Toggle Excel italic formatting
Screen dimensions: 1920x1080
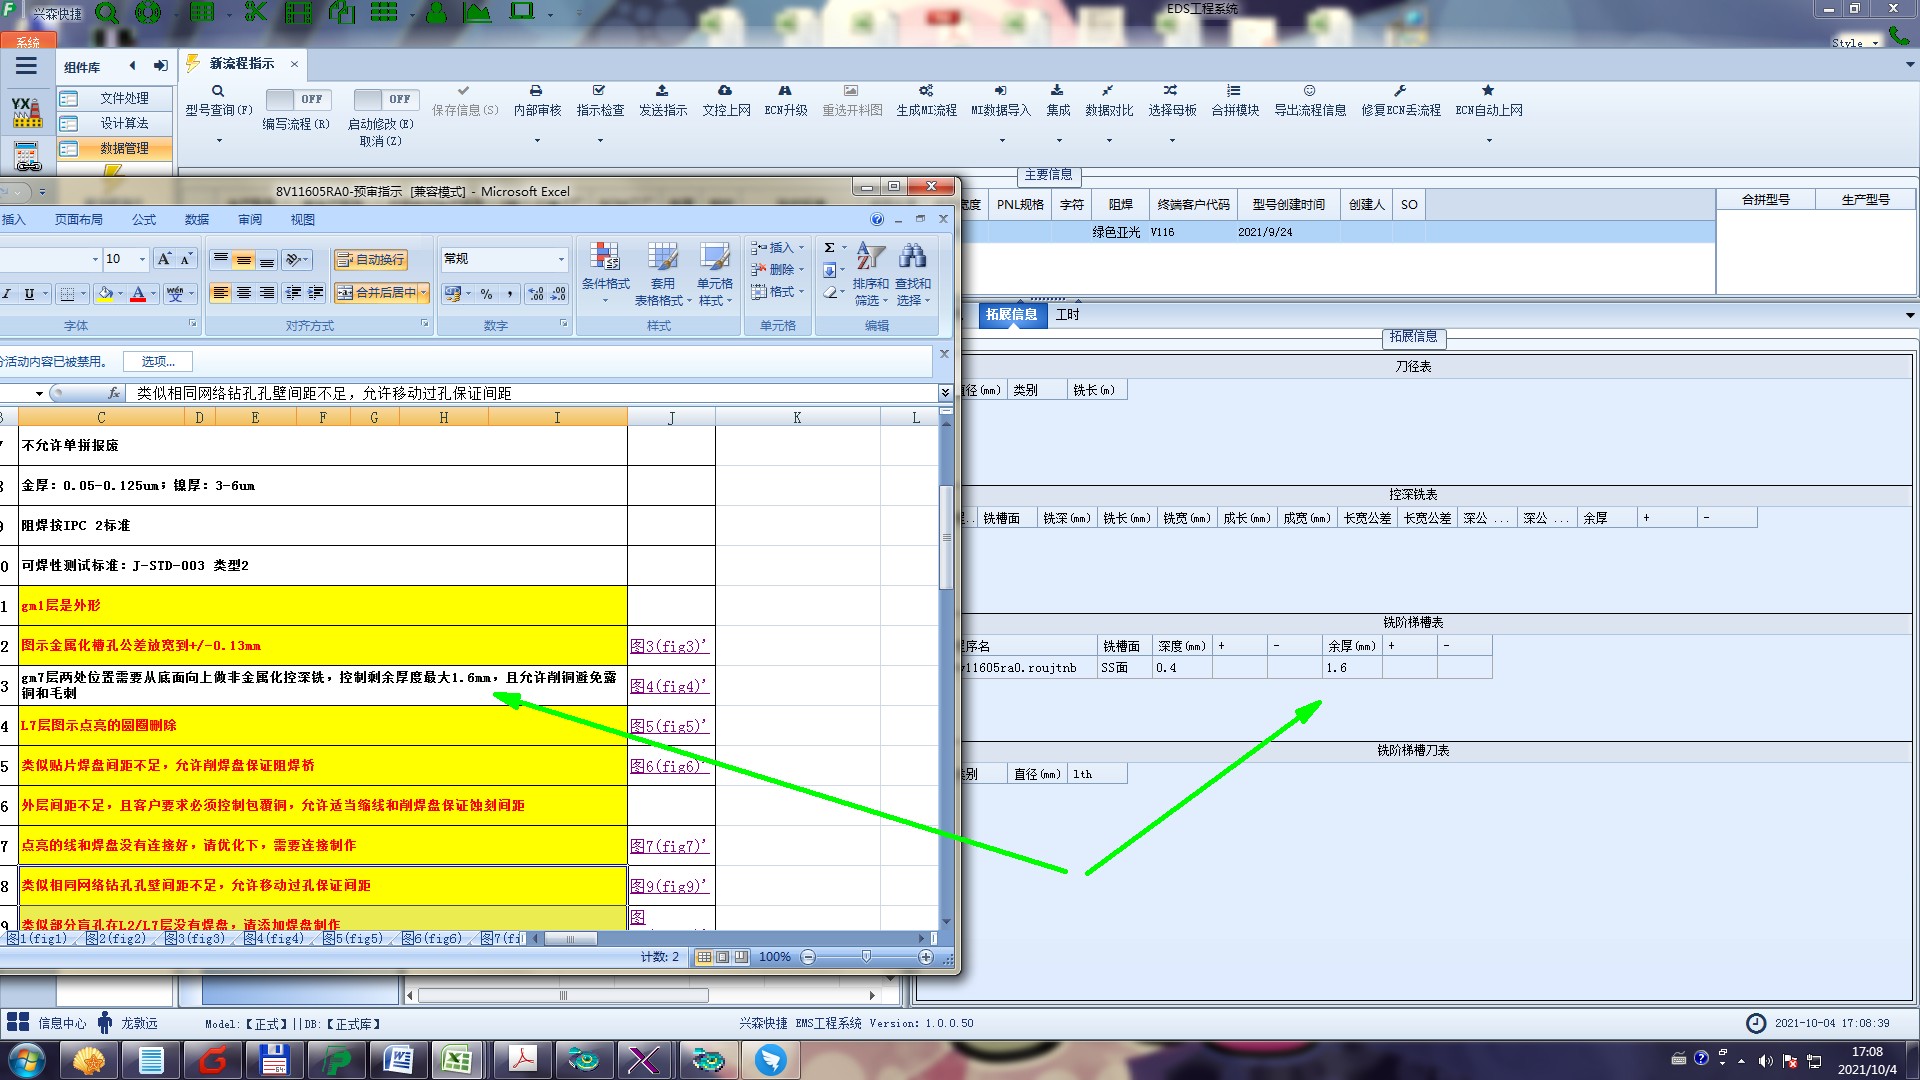tap(7, 294)
